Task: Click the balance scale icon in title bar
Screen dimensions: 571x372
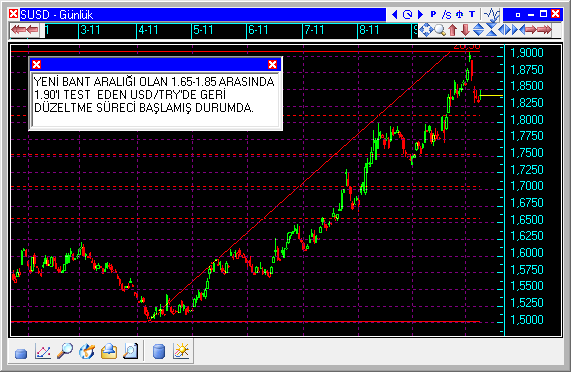Action: pos(459,15)
